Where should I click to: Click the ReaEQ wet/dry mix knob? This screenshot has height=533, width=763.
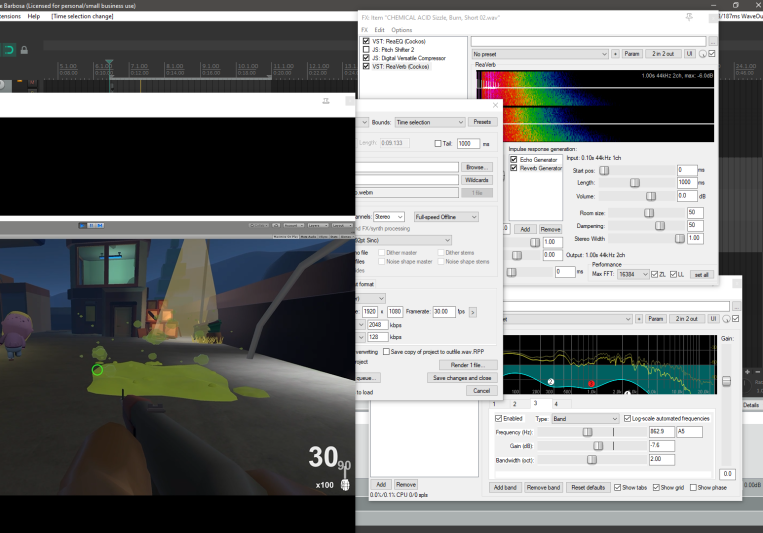[726, 319]
